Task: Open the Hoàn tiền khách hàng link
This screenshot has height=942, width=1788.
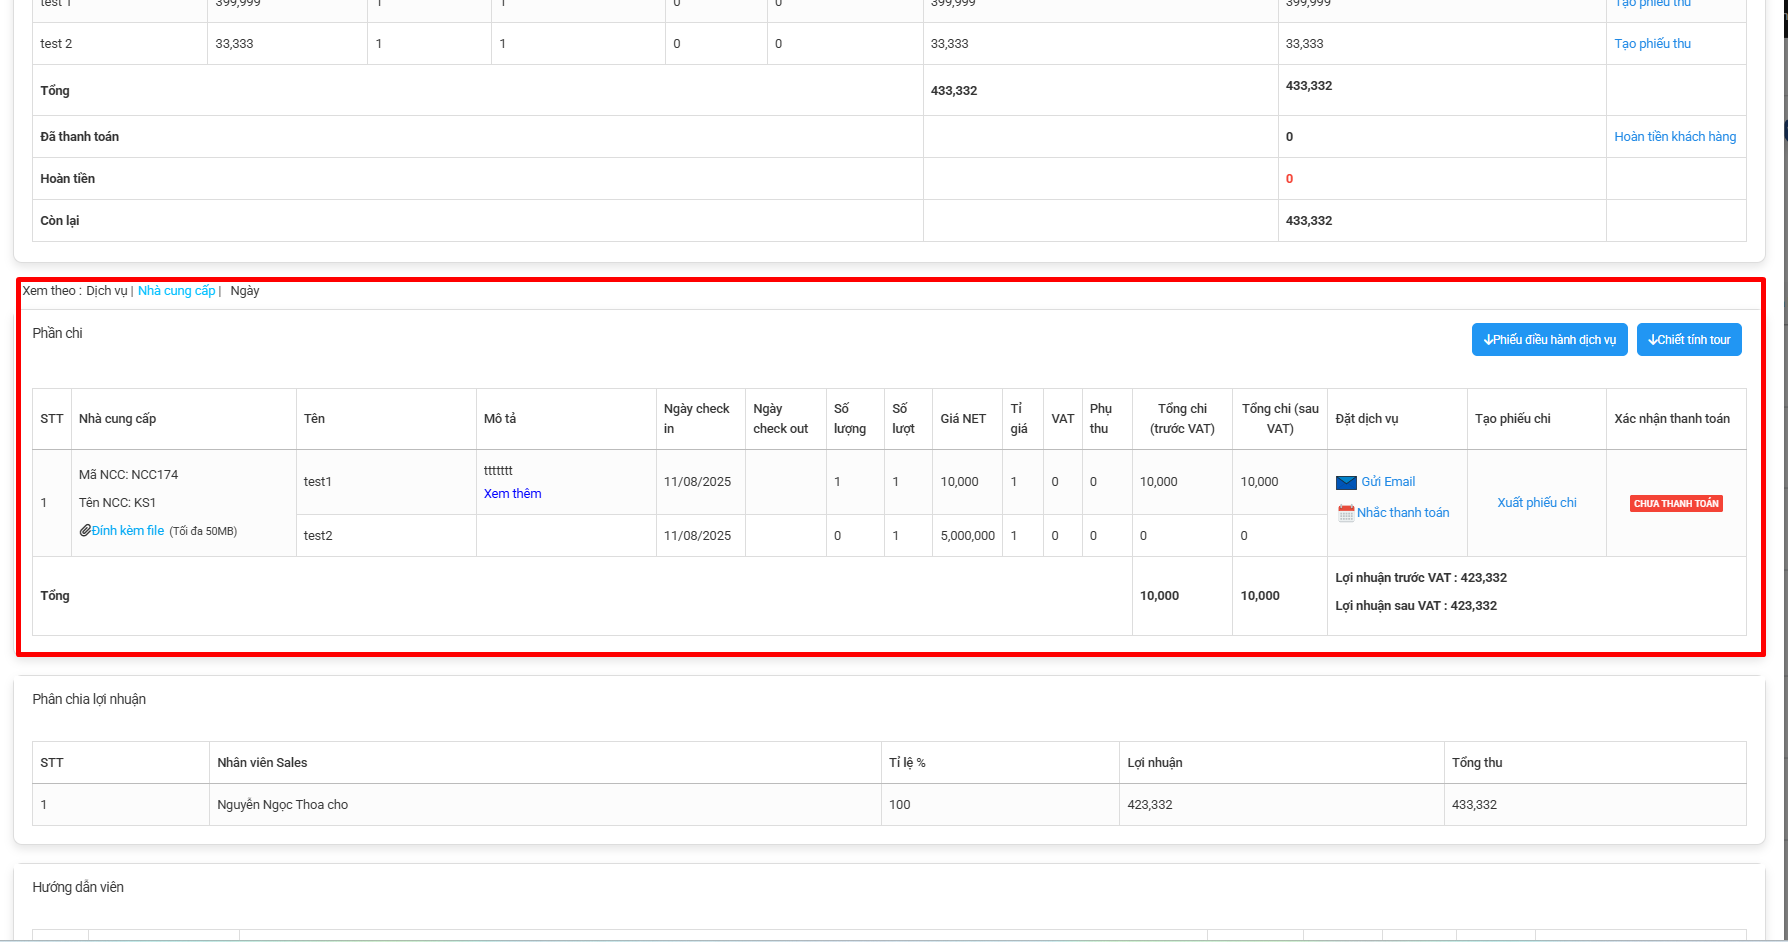Action: tap(1674, 137)
